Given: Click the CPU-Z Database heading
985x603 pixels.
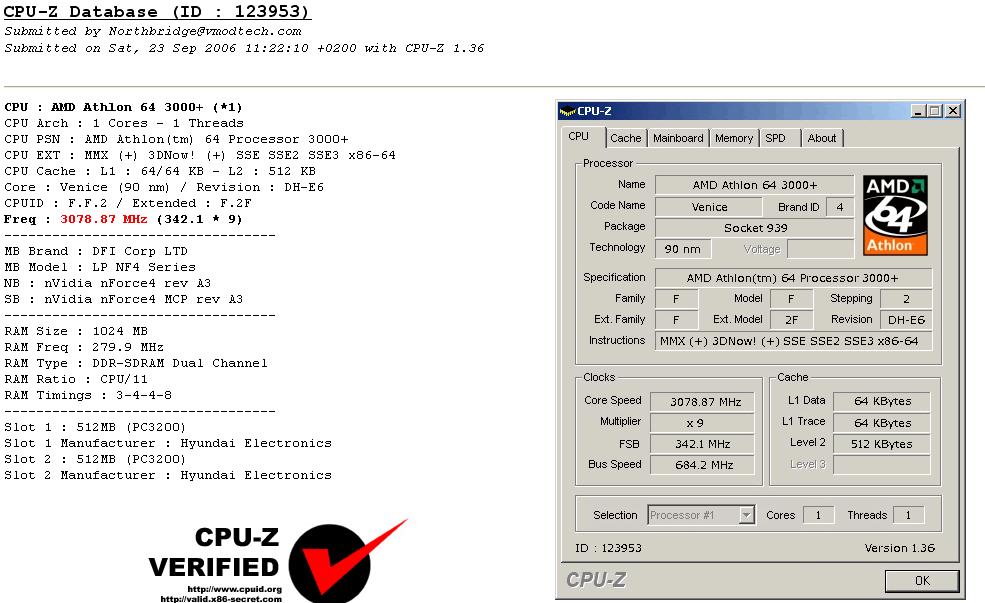Looking at the screenshot, I should click(157, 11).
